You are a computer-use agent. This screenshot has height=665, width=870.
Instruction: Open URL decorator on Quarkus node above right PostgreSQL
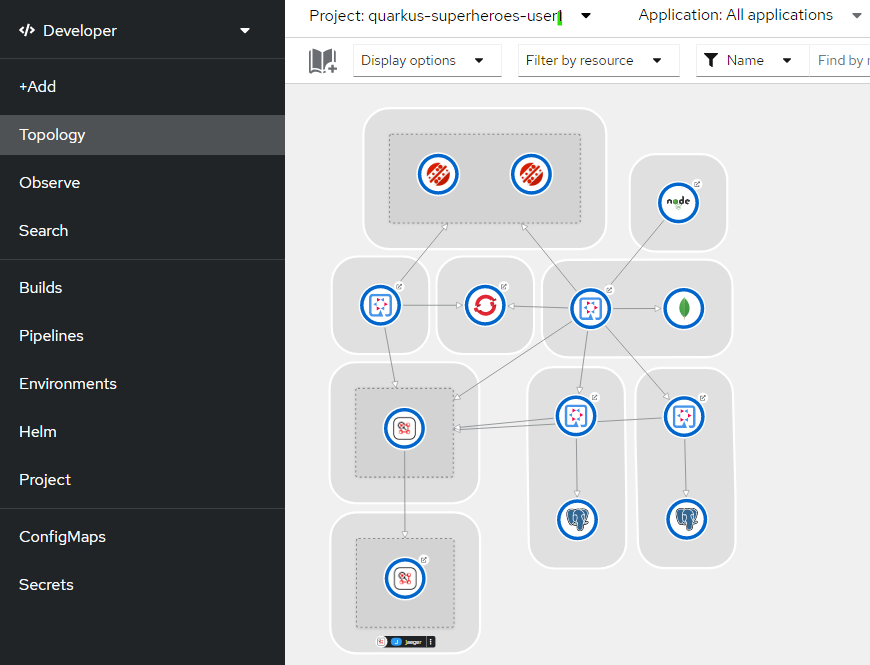pos(702,398)
